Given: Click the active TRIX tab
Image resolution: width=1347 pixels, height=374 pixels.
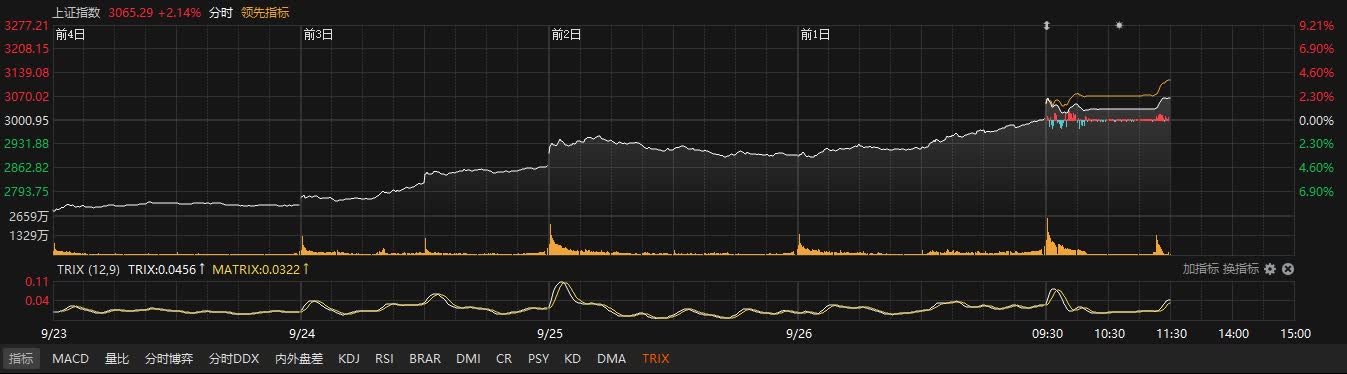Looking at the screenshot, I should [x=656, y=358].
